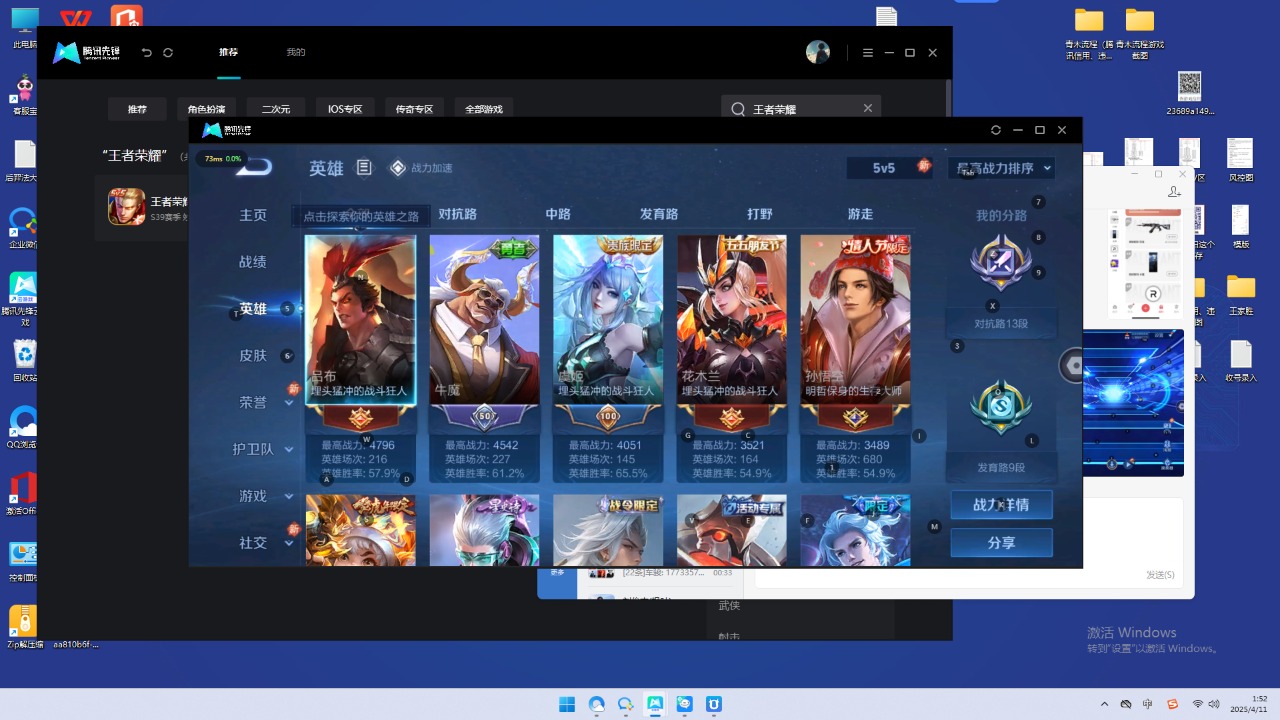This screenshot has width=1280, height=720.
Task: Switch to the 我的 tab in launcher
Action: click(296, 52)
